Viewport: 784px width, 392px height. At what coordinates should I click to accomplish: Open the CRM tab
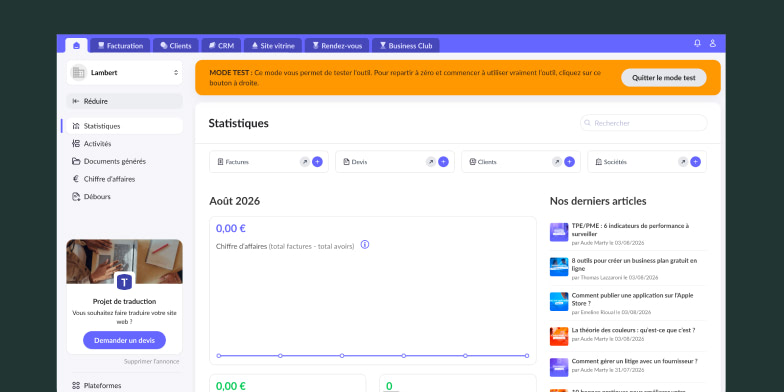click(221, 46)
